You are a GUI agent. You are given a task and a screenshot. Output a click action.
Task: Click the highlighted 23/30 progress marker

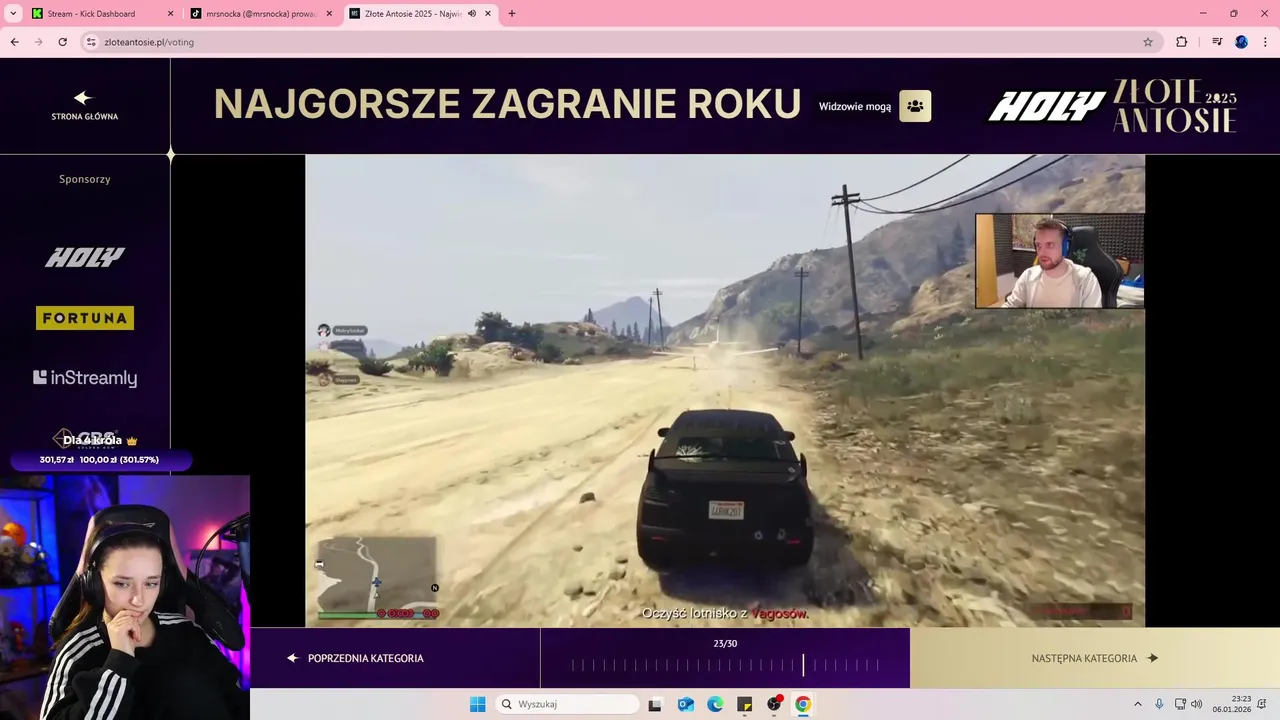point(803,665)
